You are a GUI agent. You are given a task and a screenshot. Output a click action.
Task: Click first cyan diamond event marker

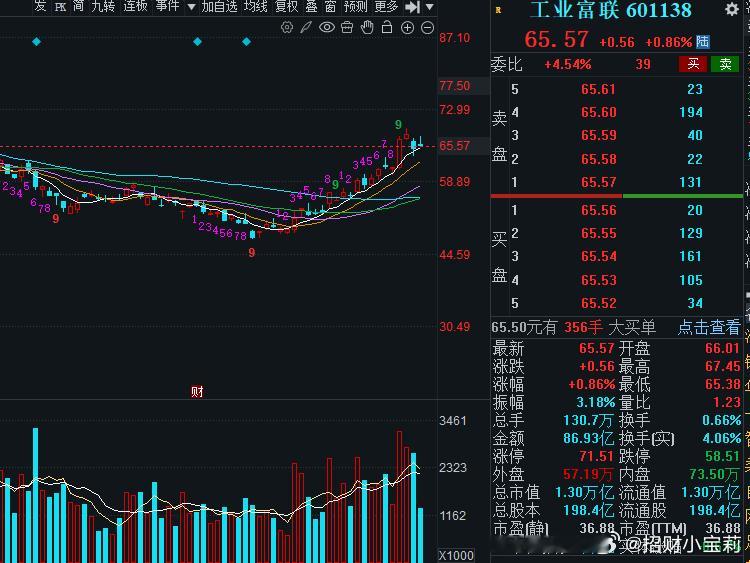point(36,42)
